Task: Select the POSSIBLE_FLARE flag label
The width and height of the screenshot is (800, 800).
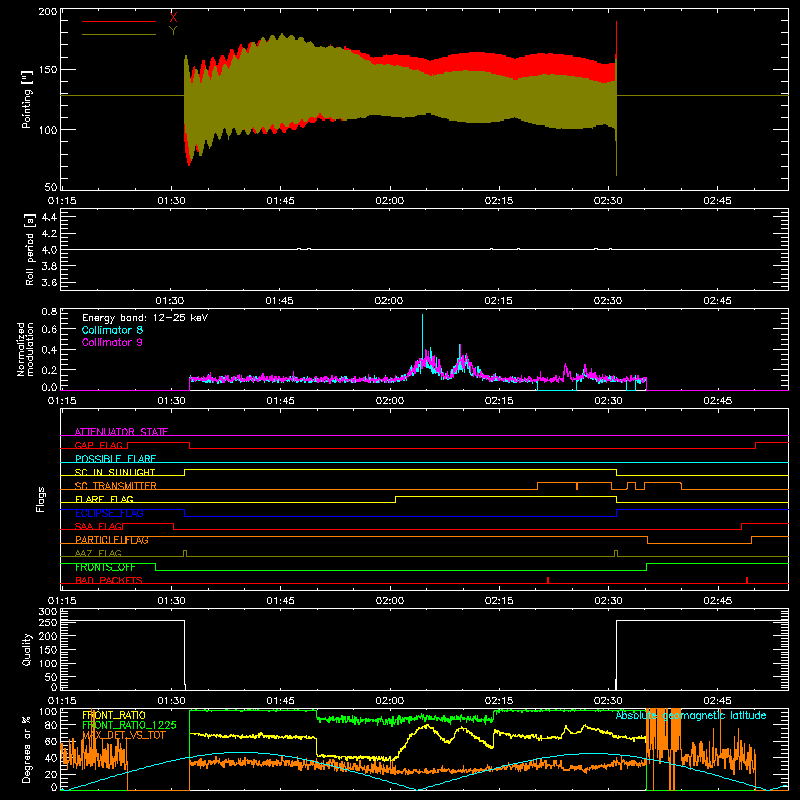Action: (x=115, y=459)
